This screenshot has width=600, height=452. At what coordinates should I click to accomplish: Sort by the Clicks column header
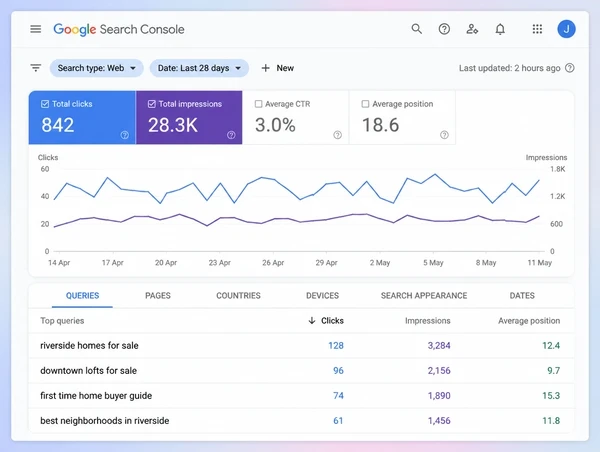point(332,321)
